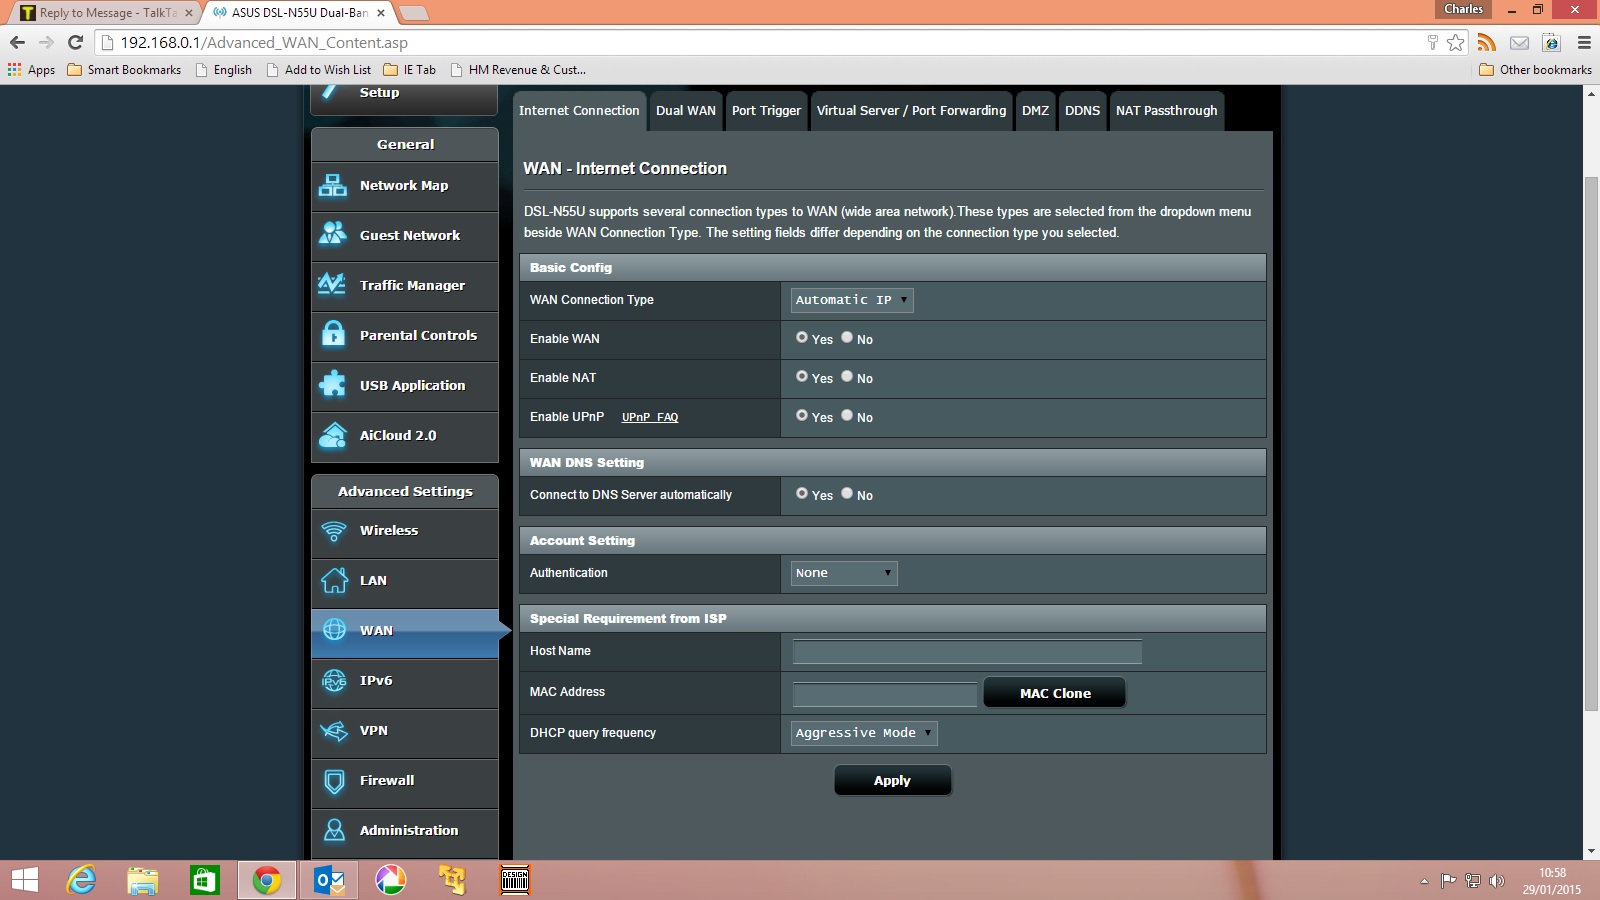1600x900 pixels.
Task: Open AiCloud 2.0 settings
Action: (x=398, y=436)
